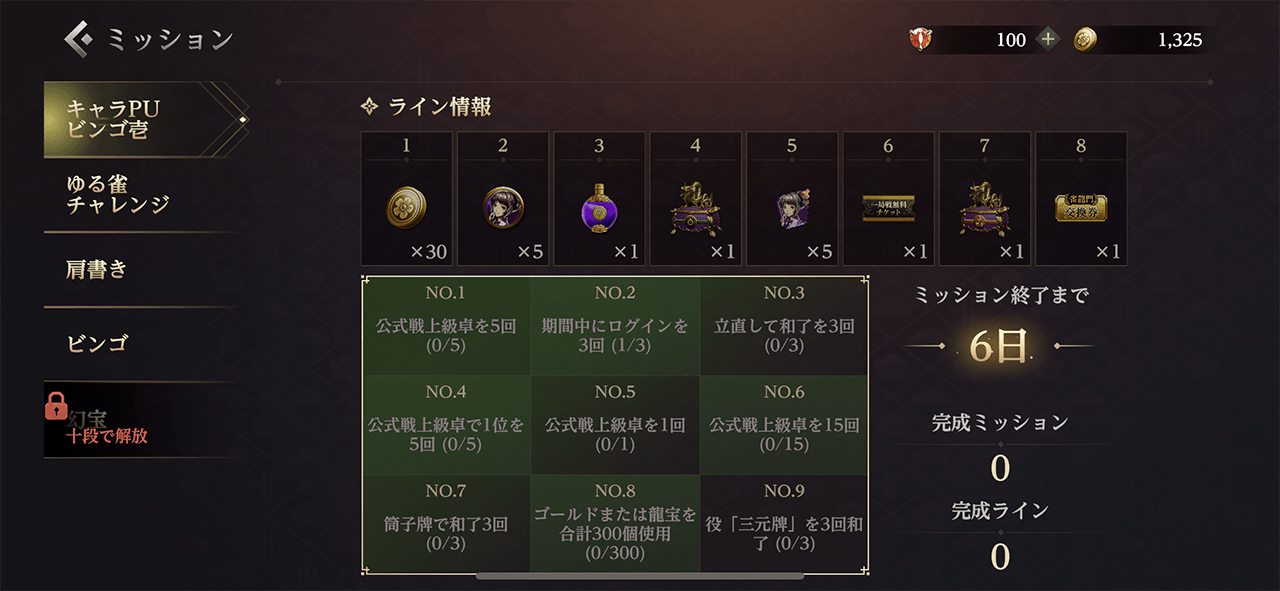This screenshot has width=1280, height=591.
Task: Select bingo cell NO.2 login mission
Action: (615, 326)
